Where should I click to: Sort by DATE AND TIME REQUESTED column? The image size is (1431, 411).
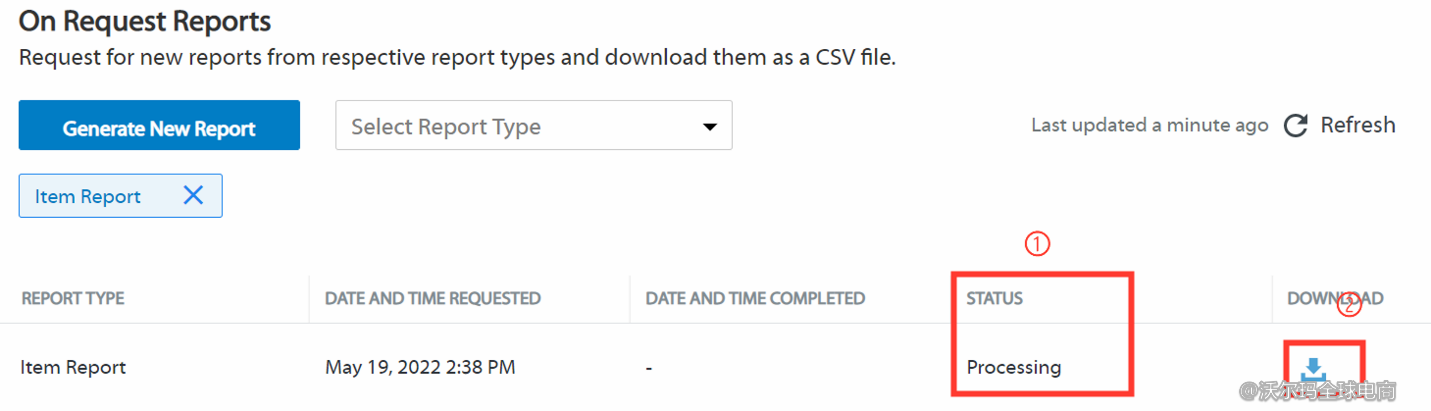click(432, 298)
